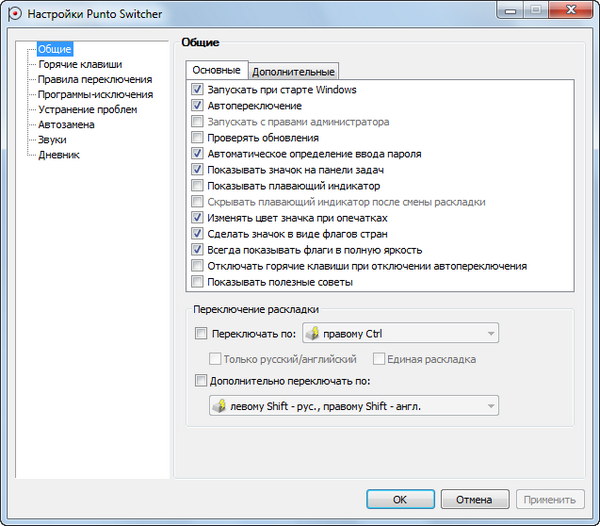
Task: Enable 'Дополнительно переключать по' checkbox
Action: [201, 380]
